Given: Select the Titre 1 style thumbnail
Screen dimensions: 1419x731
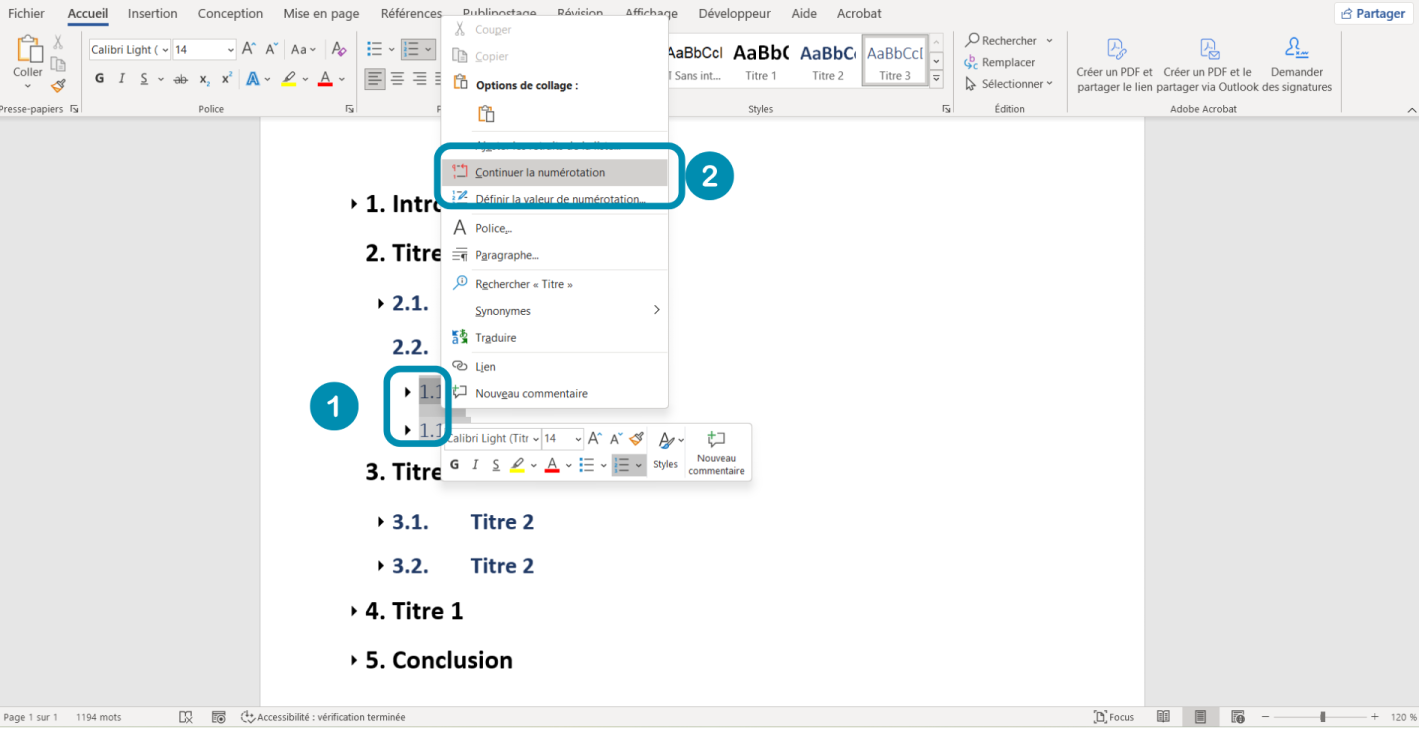Looking at the screenshot, I should coord(760,62).
